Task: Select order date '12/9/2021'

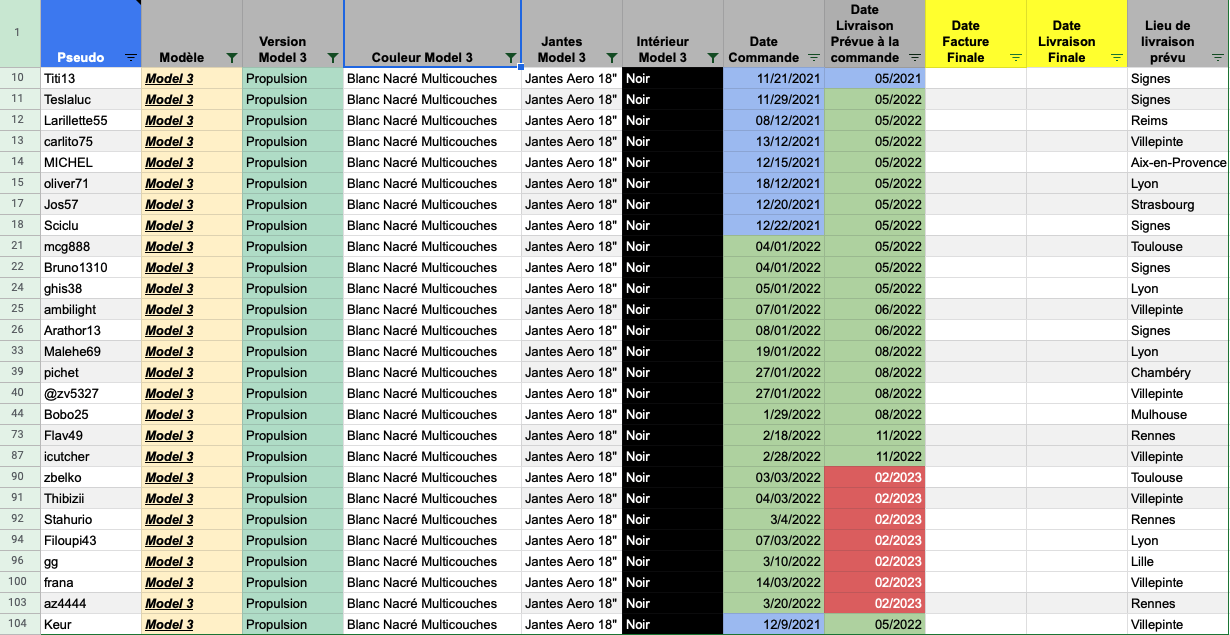Action: click(774, 624)
